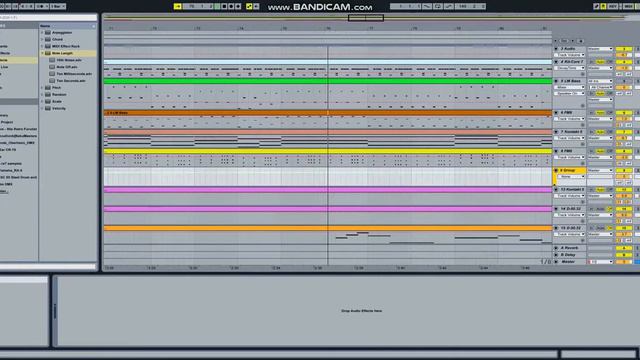This screenshot has height=360, width=640.
Task: Add automation lane on 5 LM Bass track
Action: click(582, 106)
